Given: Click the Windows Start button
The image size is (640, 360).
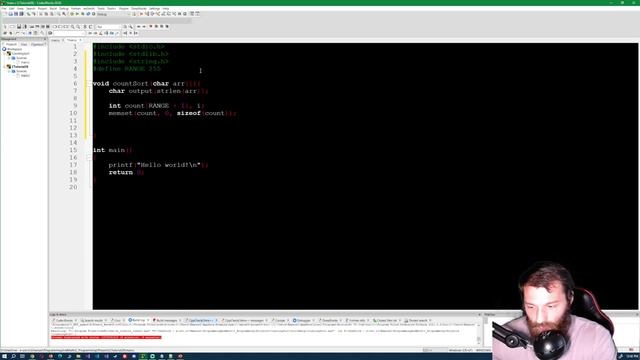Looking at the screenshot, I should [4, 356].
